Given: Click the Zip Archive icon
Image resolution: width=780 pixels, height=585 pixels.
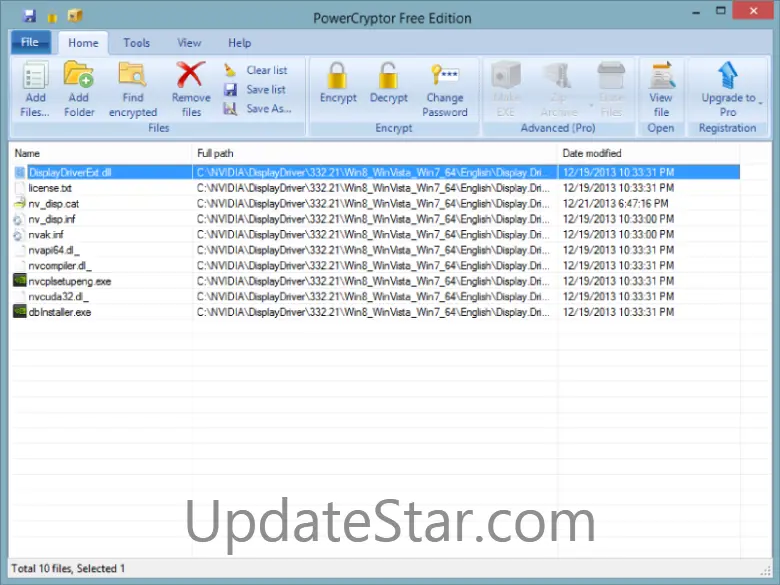Looking at the screenshot, I should pyautogui.click(x=557, y=75).
